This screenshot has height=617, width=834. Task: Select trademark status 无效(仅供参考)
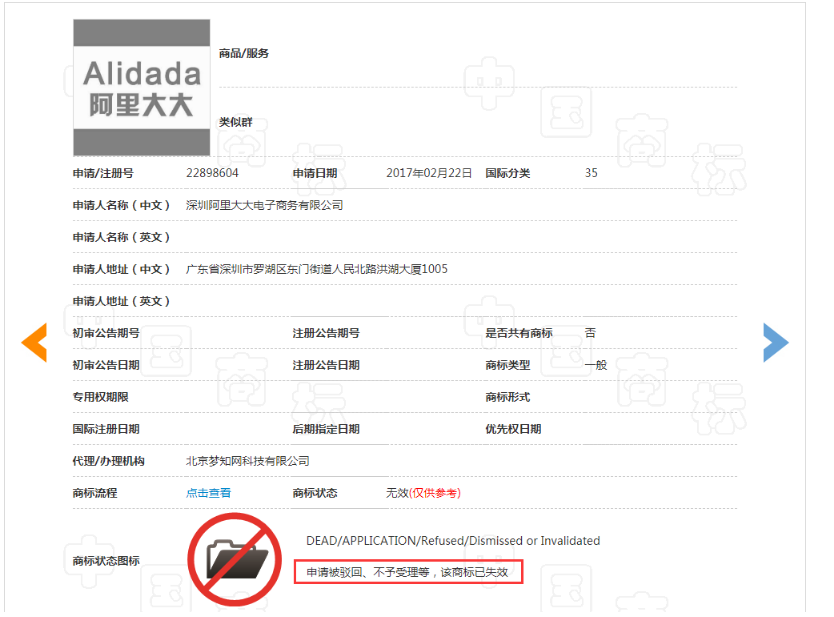[423, 493]
